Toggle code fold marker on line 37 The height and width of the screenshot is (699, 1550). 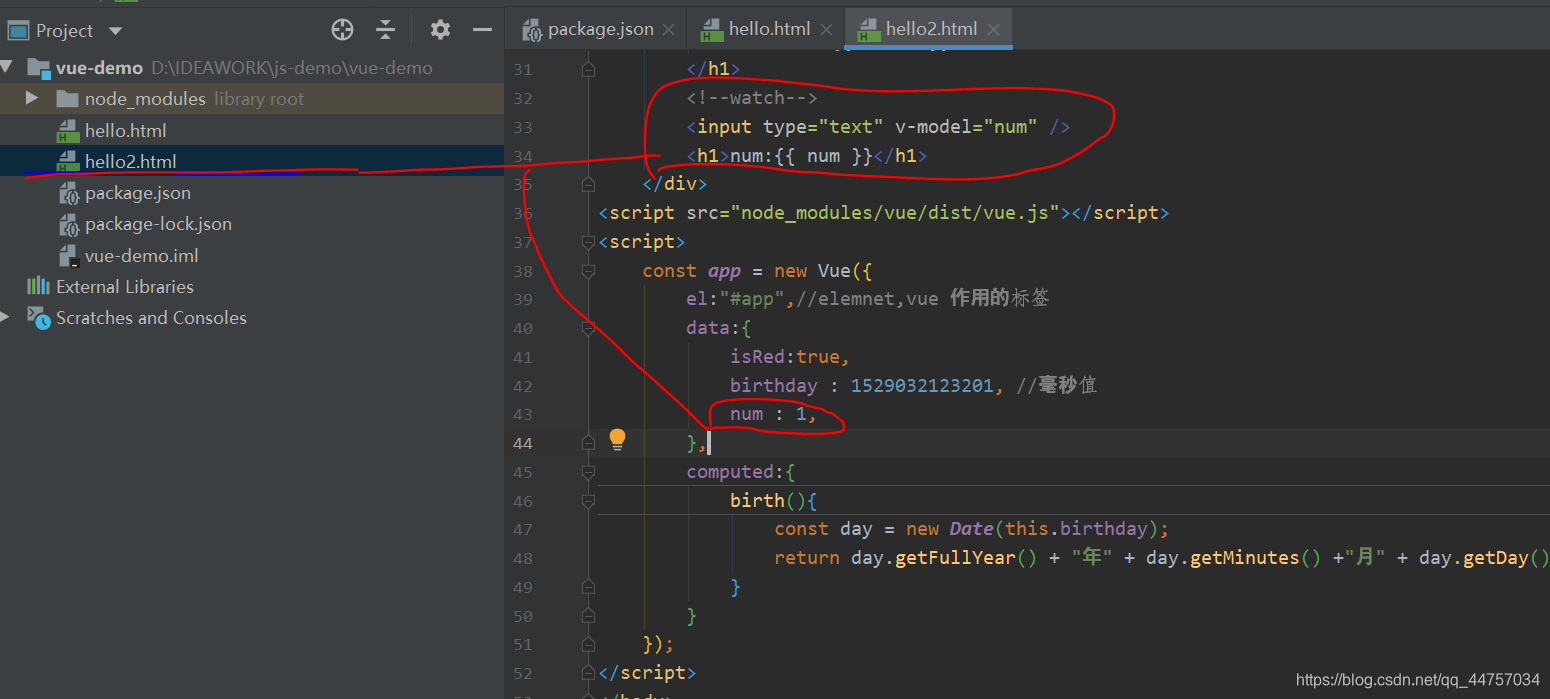tap(588, 242)
